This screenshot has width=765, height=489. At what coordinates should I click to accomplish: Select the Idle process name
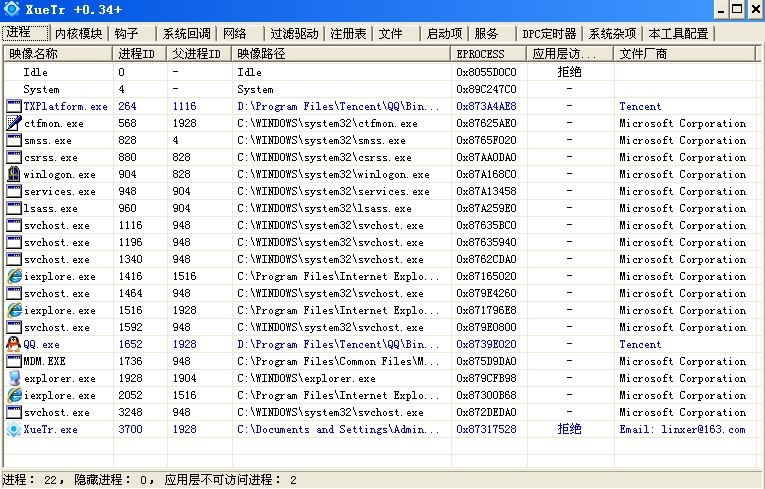click(36, 72)
